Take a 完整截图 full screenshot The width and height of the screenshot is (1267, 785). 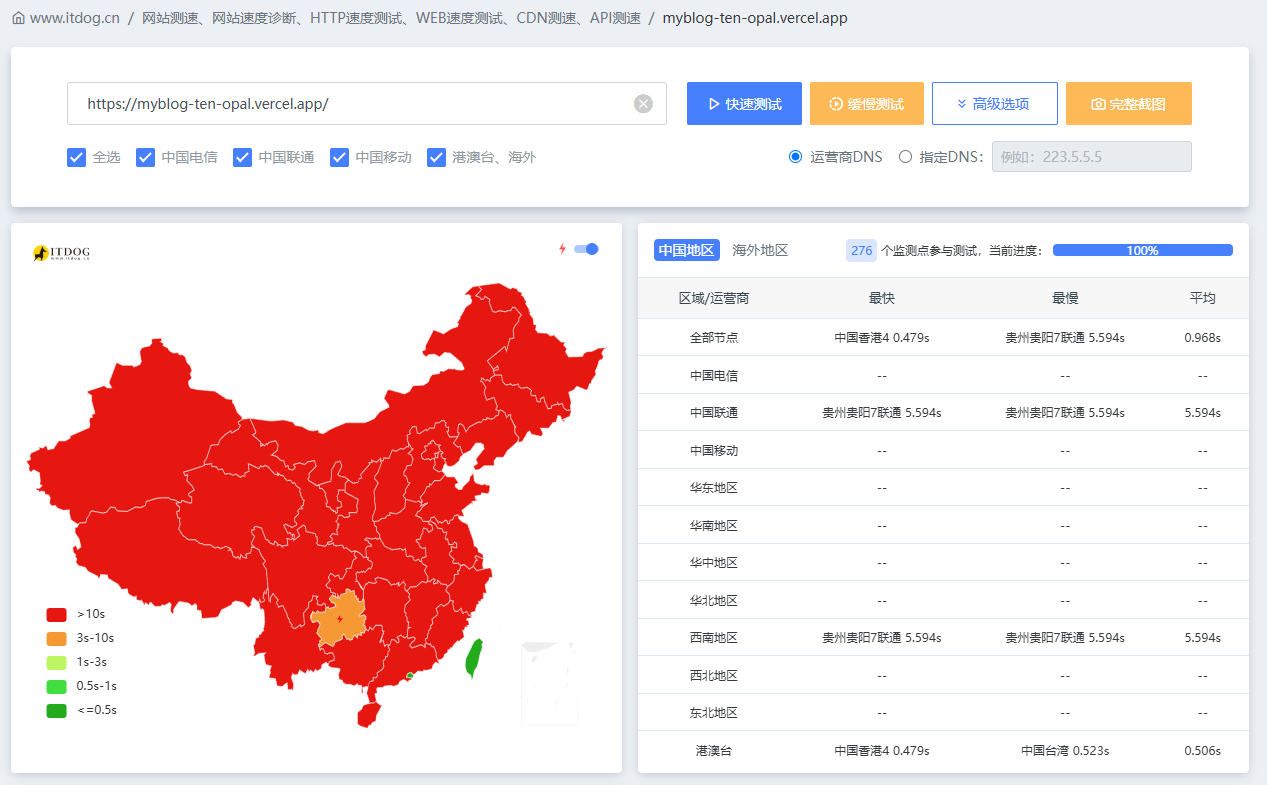pyautogui.click(x=1128, y=104)
